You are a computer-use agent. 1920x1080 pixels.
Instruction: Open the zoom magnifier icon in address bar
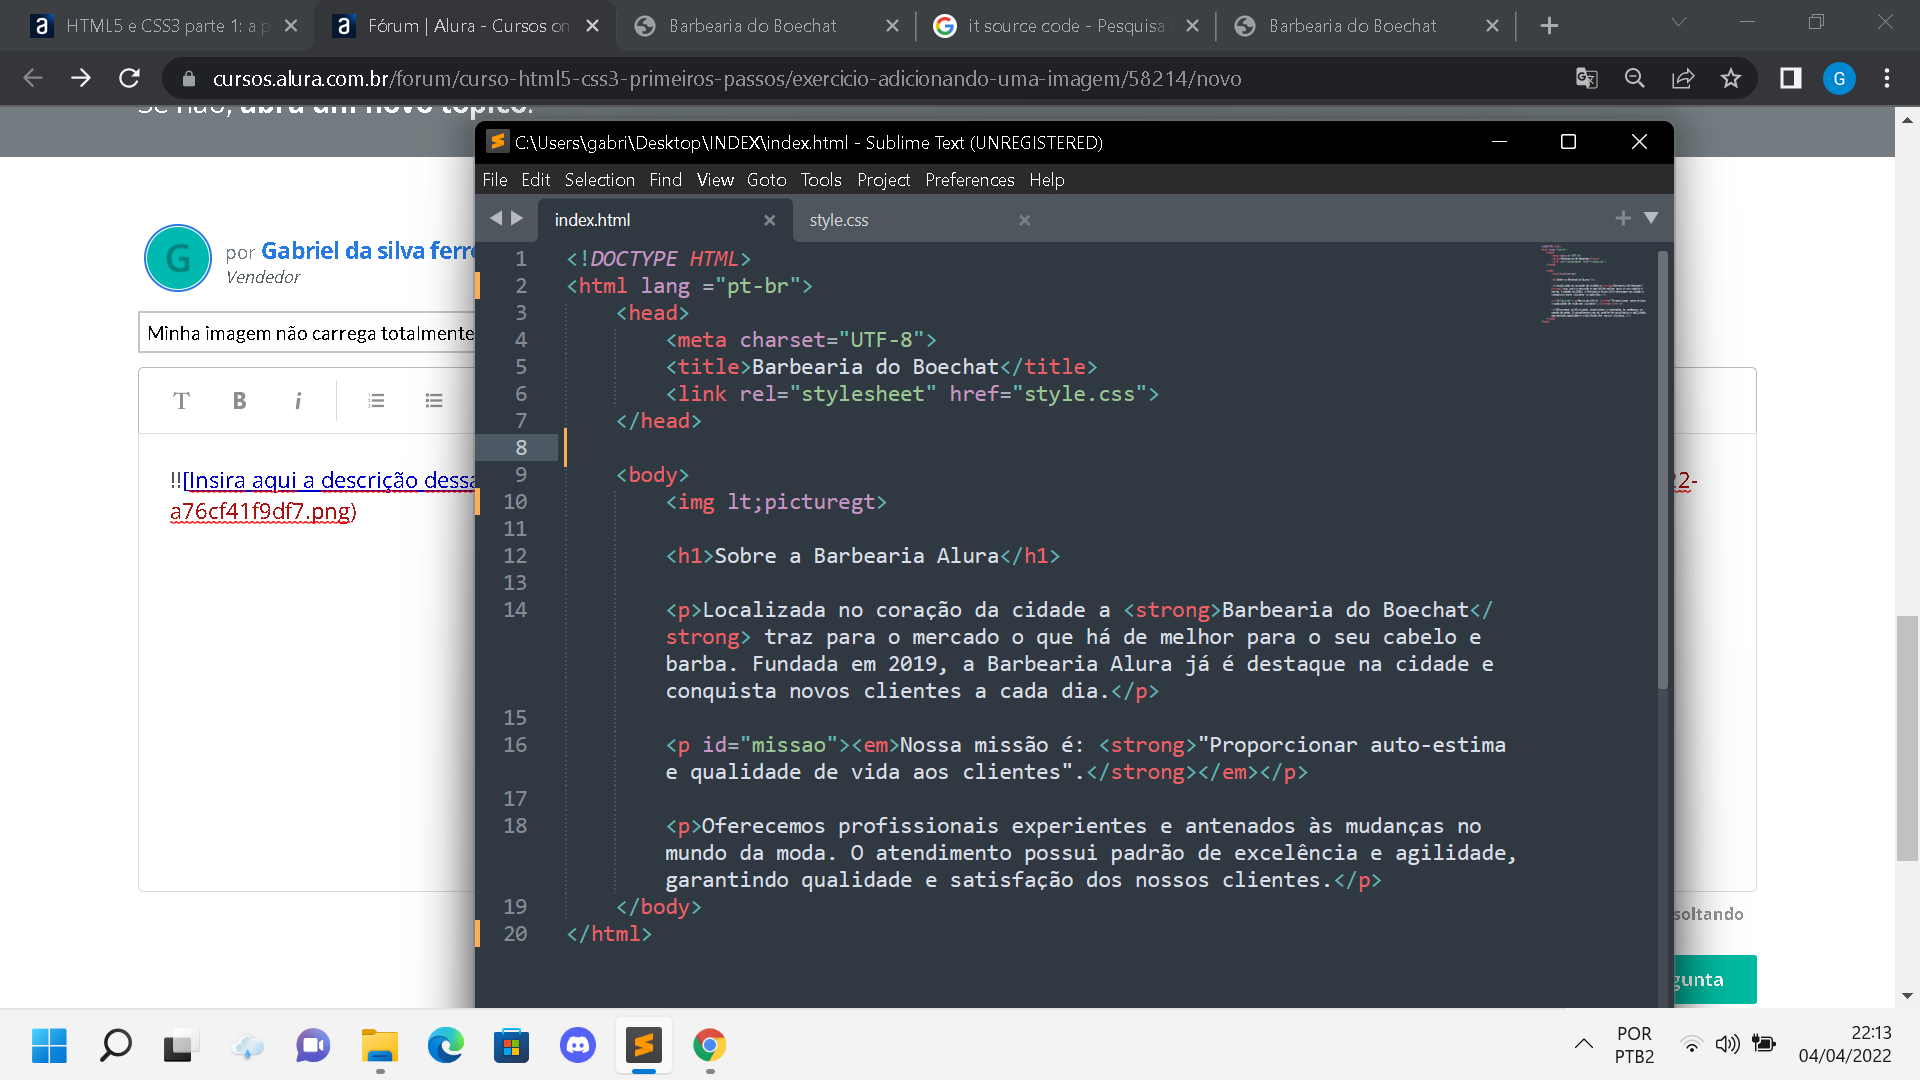tap(1635, 78)
